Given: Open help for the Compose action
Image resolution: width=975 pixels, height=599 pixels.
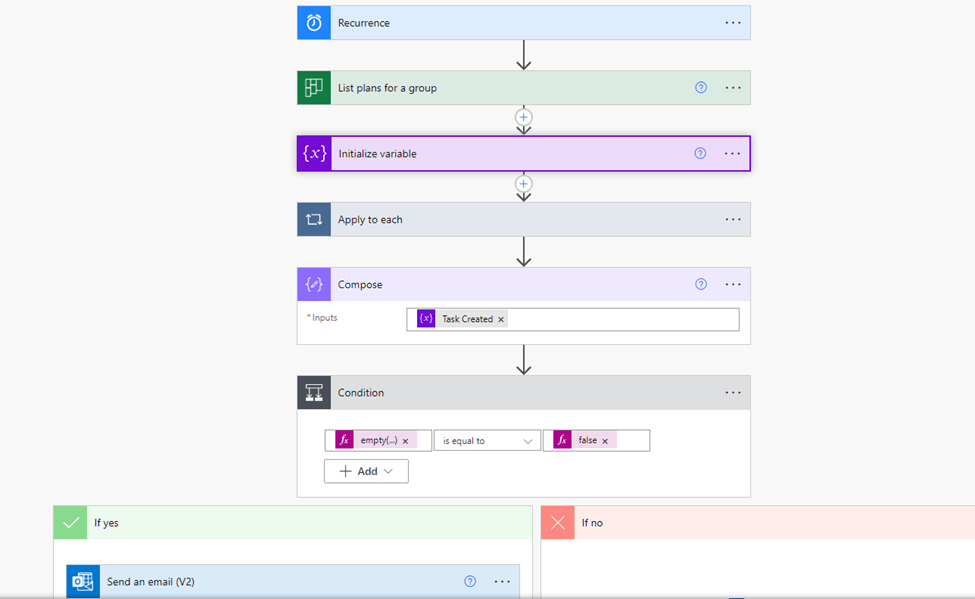Looking at the screenshot, I should click(x=701, y=284).
